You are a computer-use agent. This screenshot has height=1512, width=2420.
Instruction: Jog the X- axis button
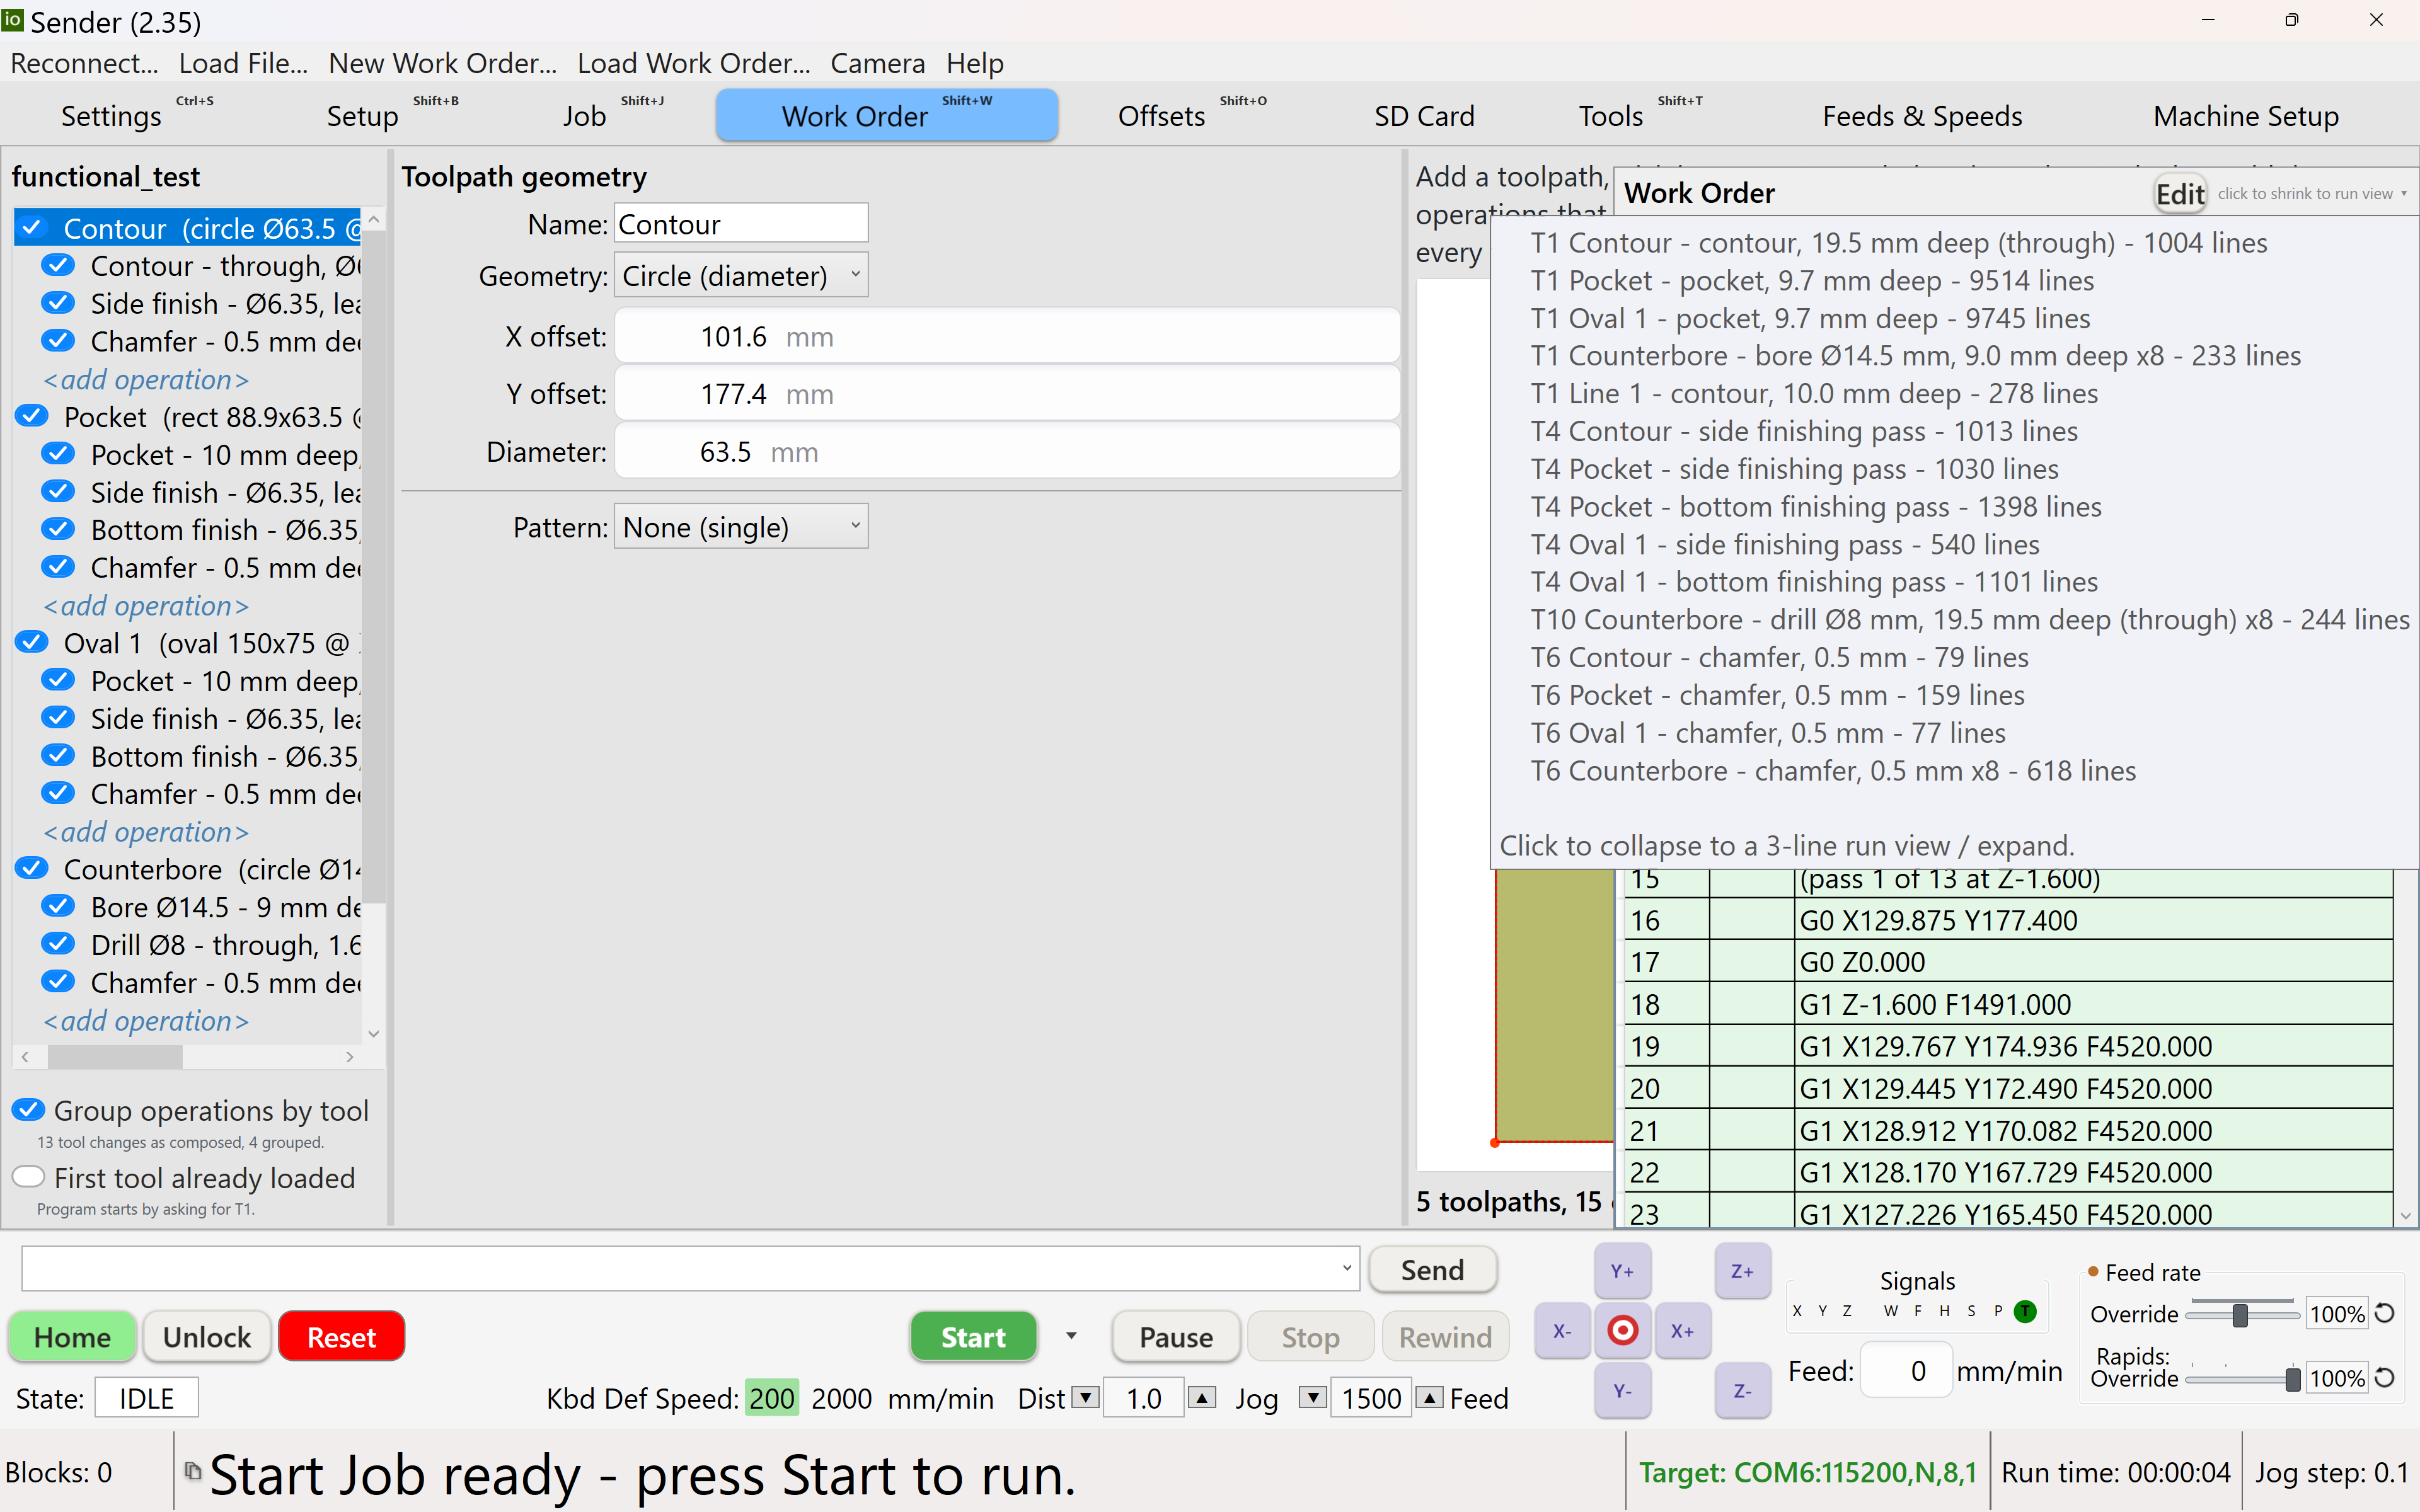(x=1562, y=1331)
